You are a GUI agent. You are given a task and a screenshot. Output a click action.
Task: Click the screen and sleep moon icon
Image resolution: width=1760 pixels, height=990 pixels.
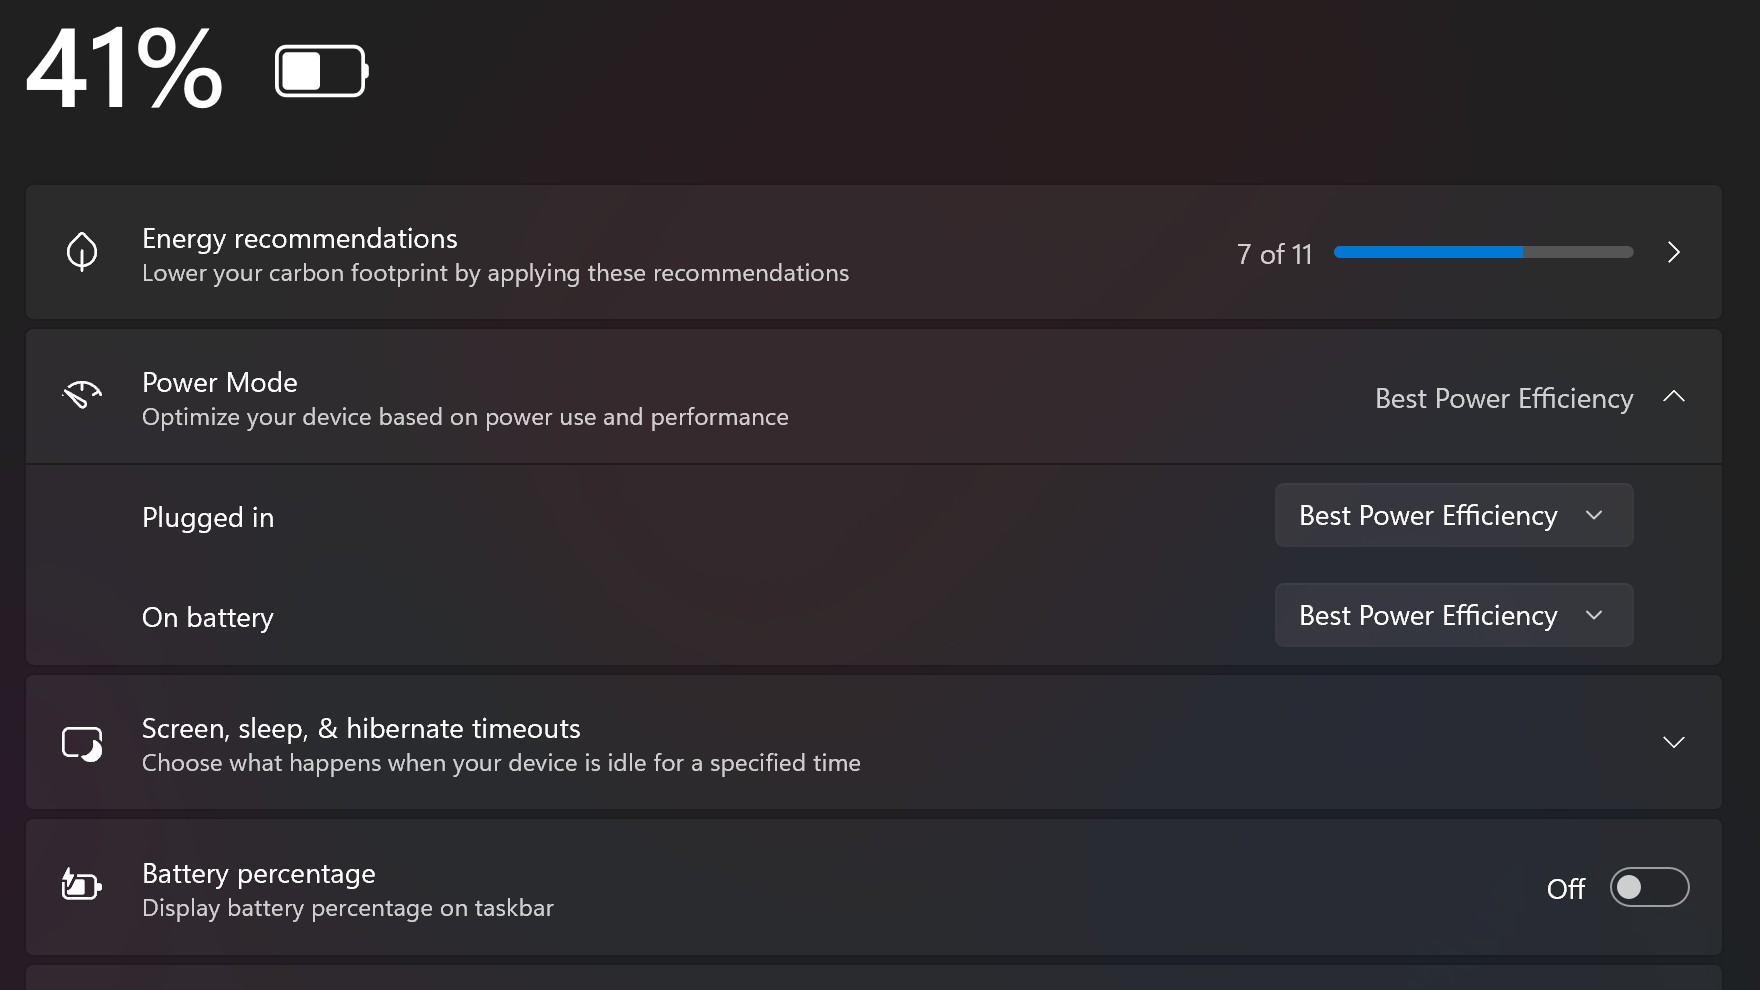click(x=82, y=744)
